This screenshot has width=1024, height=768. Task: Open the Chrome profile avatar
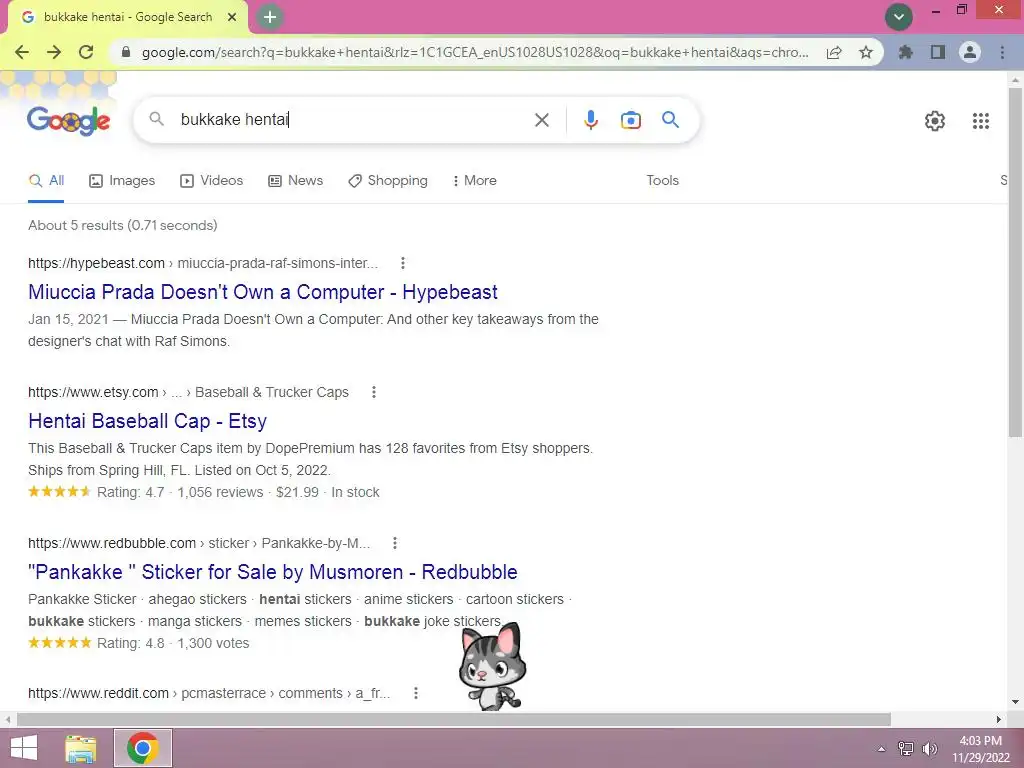click(x=970, y=52)
